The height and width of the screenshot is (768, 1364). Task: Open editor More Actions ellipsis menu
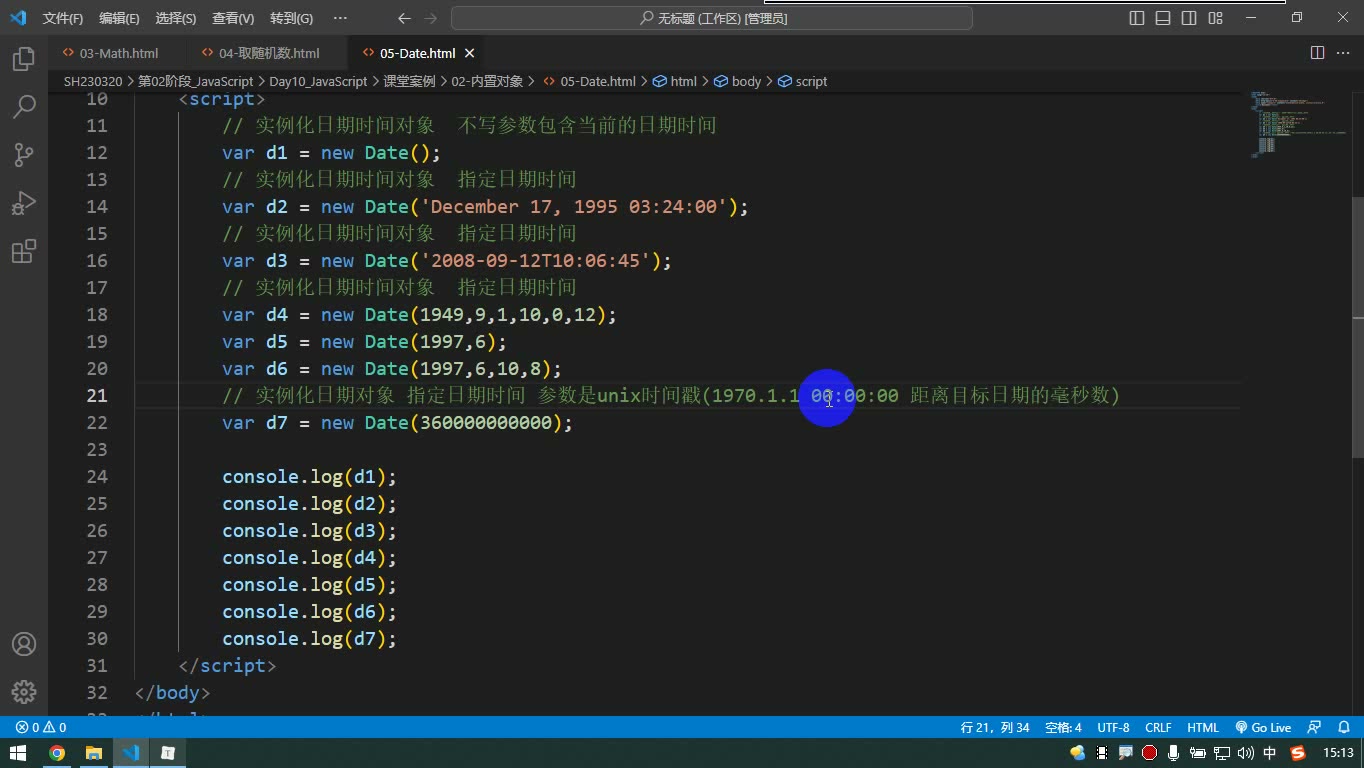(x=1343, y=53)
